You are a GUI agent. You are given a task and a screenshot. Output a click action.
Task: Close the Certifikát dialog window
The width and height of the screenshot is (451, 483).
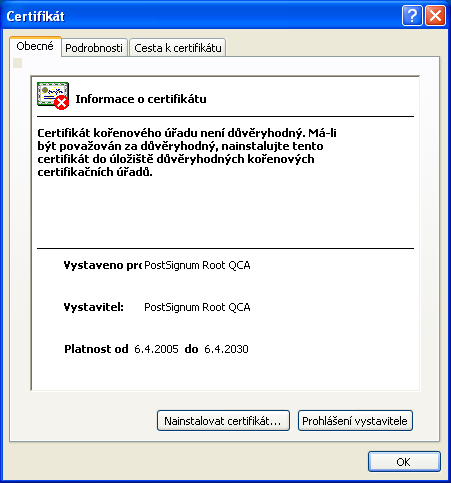tap(435, 16)
